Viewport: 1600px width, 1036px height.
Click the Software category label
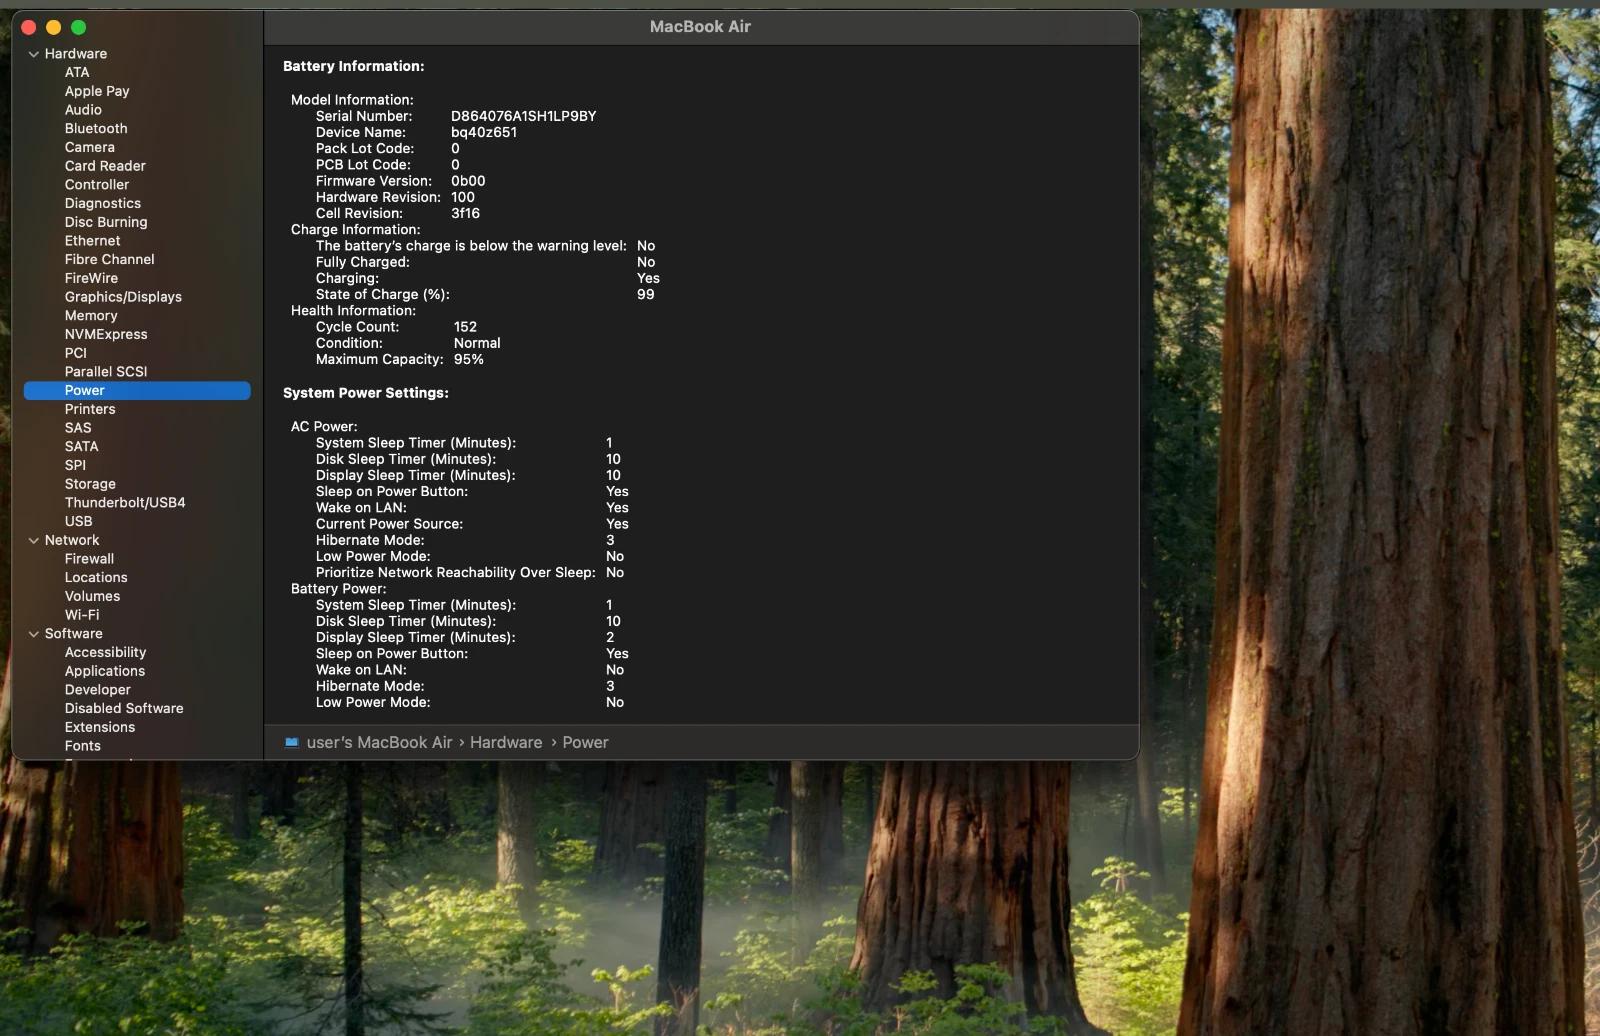click(73, 634)
